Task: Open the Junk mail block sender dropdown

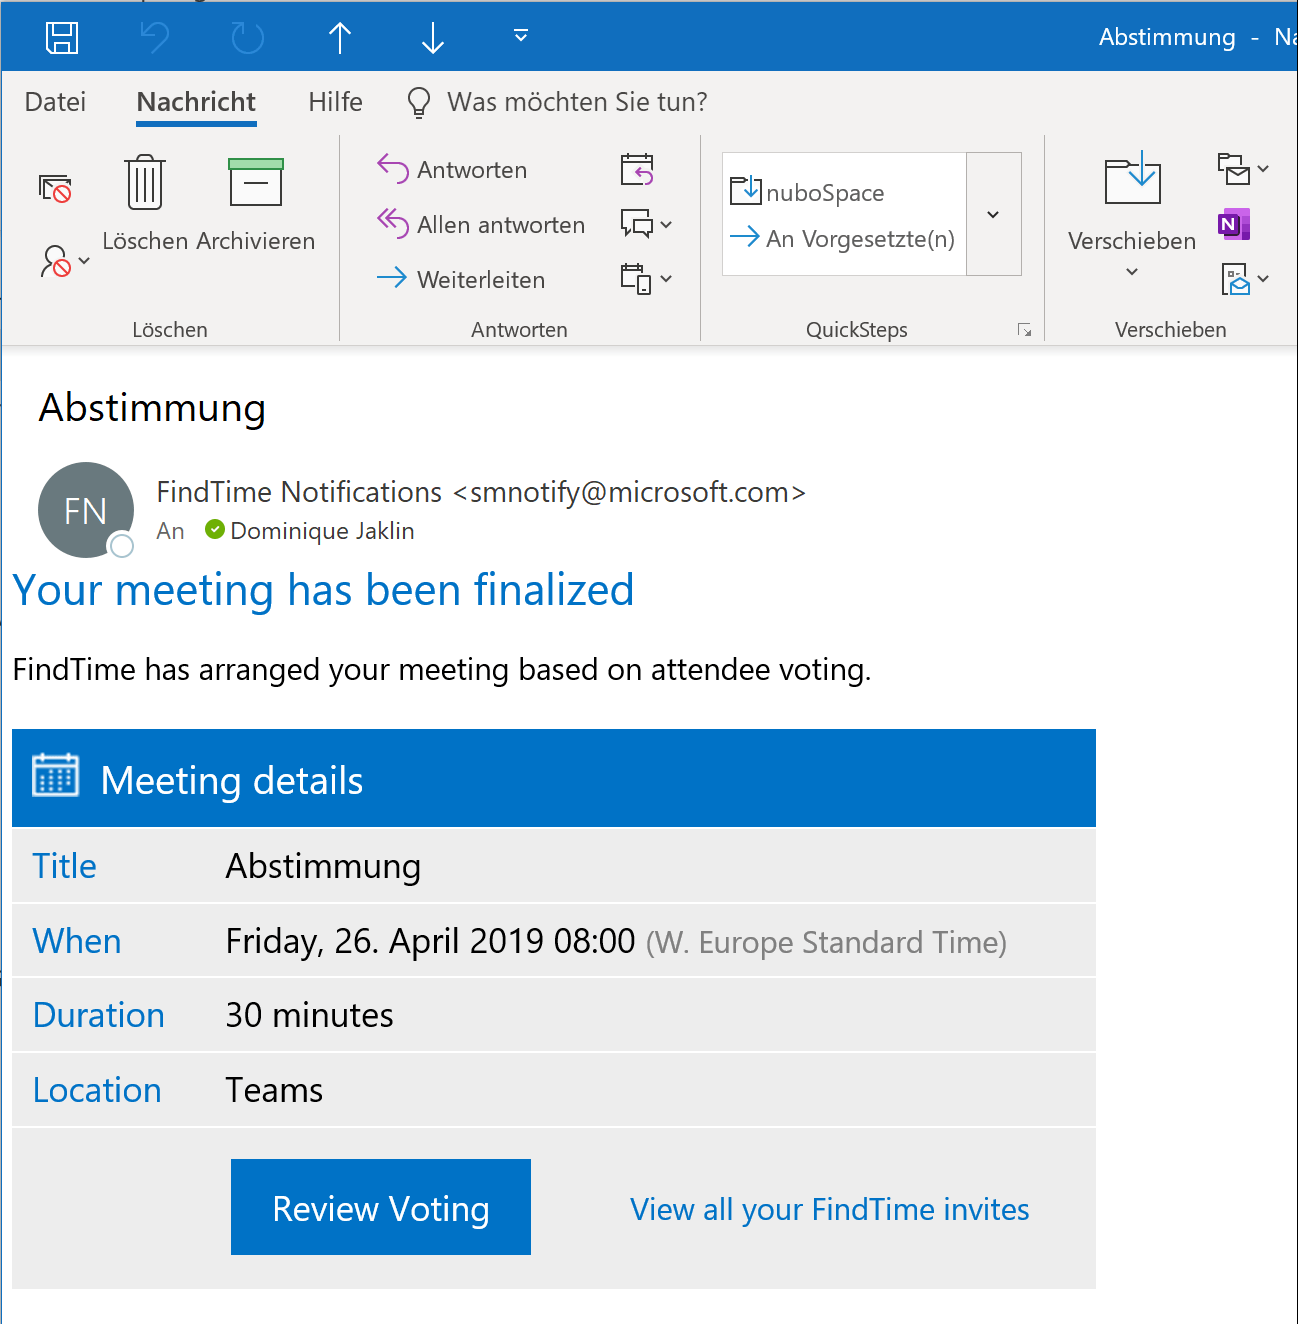Action: [x=65, y=261]
